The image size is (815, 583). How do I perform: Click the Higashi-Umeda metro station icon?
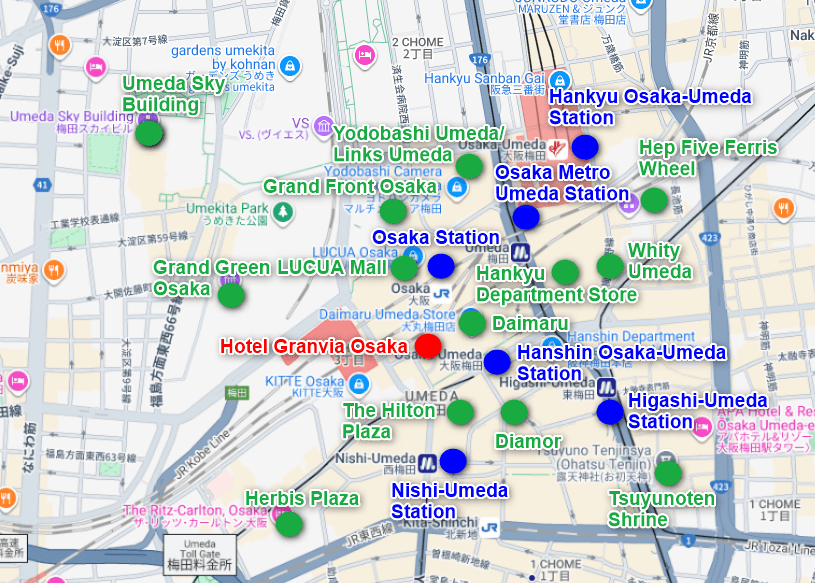click(x=606, y=387)
